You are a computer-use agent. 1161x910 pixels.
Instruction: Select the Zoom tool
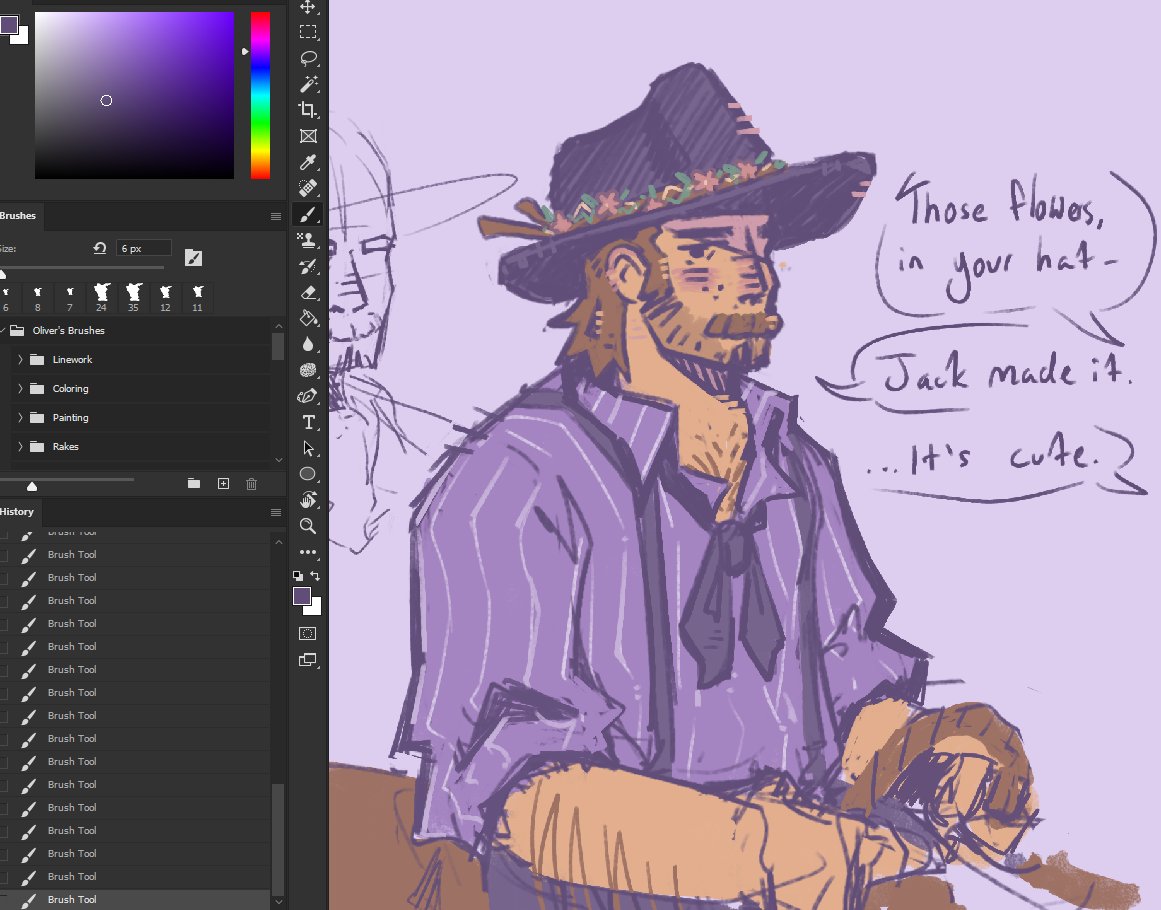(309, 526)
